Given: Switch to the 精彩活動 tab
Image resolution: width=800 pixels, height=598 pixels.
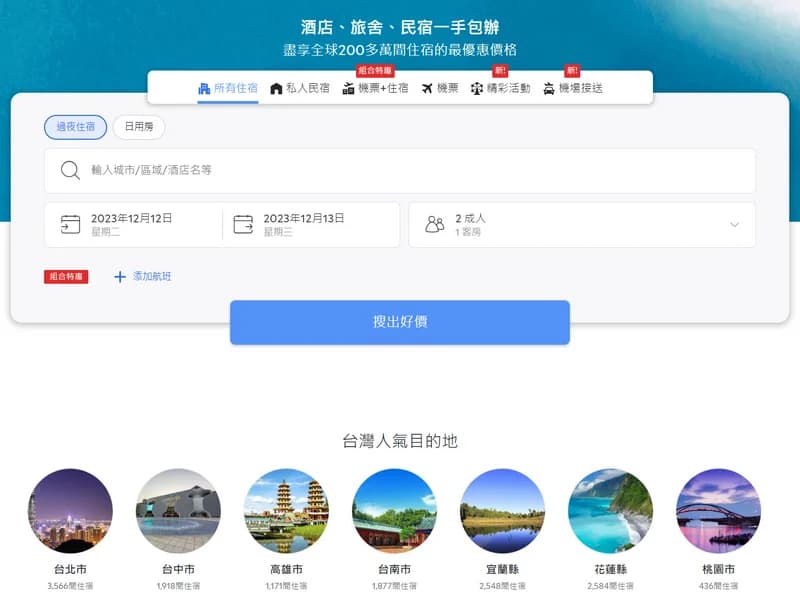Looking at the screenshot, I should [501, 88].
